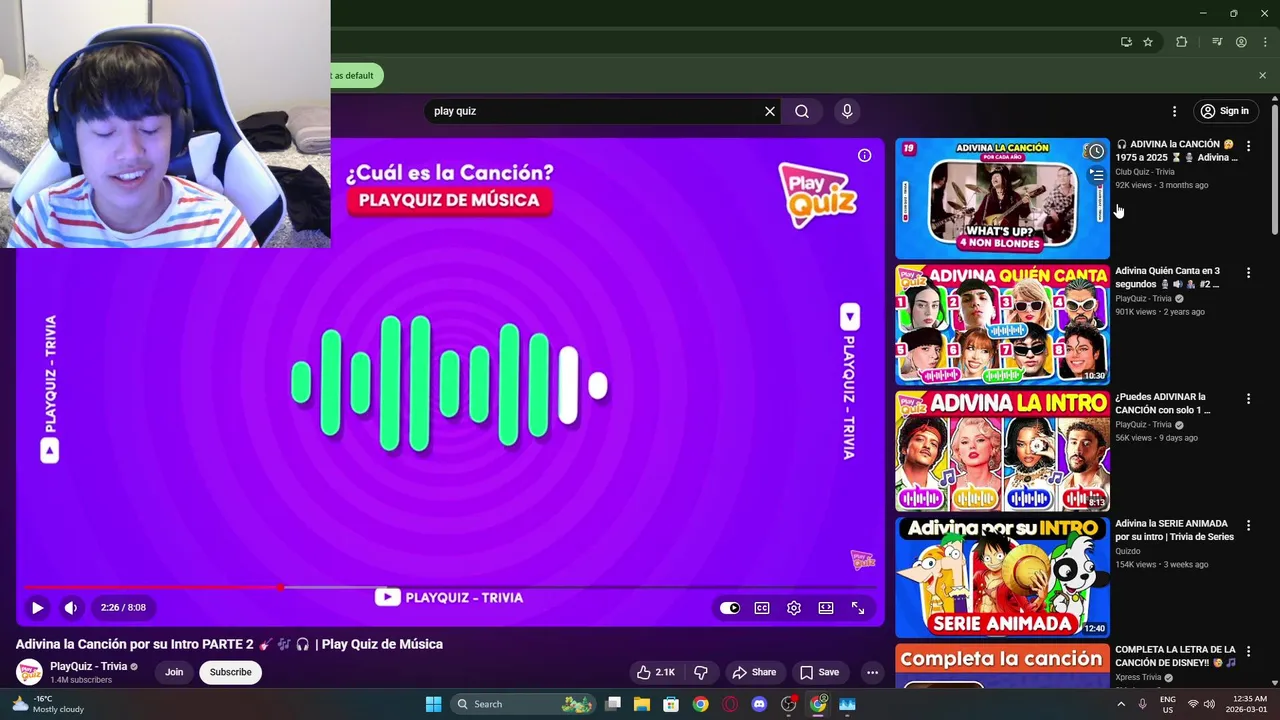1280x720 pixels.
Task: Open 'Adivina la SERIE ANIMADA por su intro' title
Action: pos(1174,530)
